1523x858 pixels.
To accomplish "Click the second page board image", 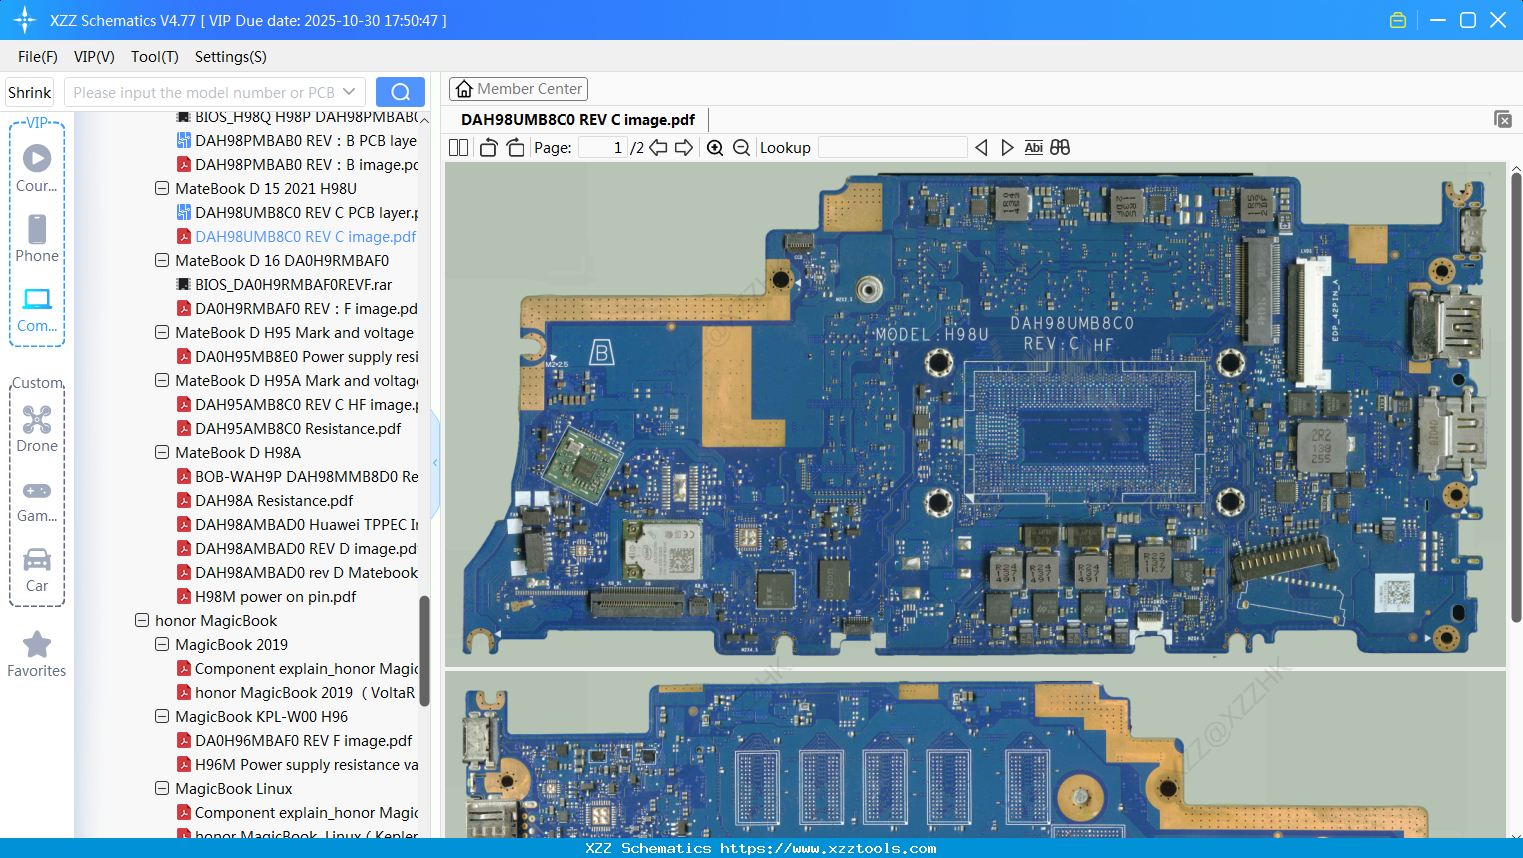I will point(975,755).
